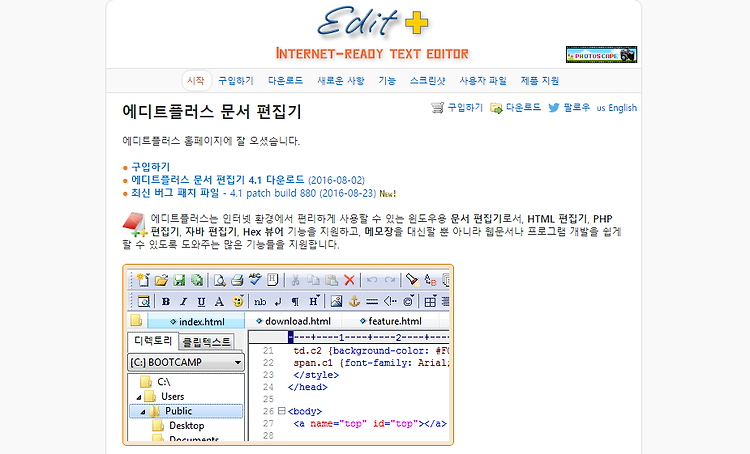750x454 pixels.
Task: Open 구입하기 in the top navigation bar
Action: (x=236, y=81)
